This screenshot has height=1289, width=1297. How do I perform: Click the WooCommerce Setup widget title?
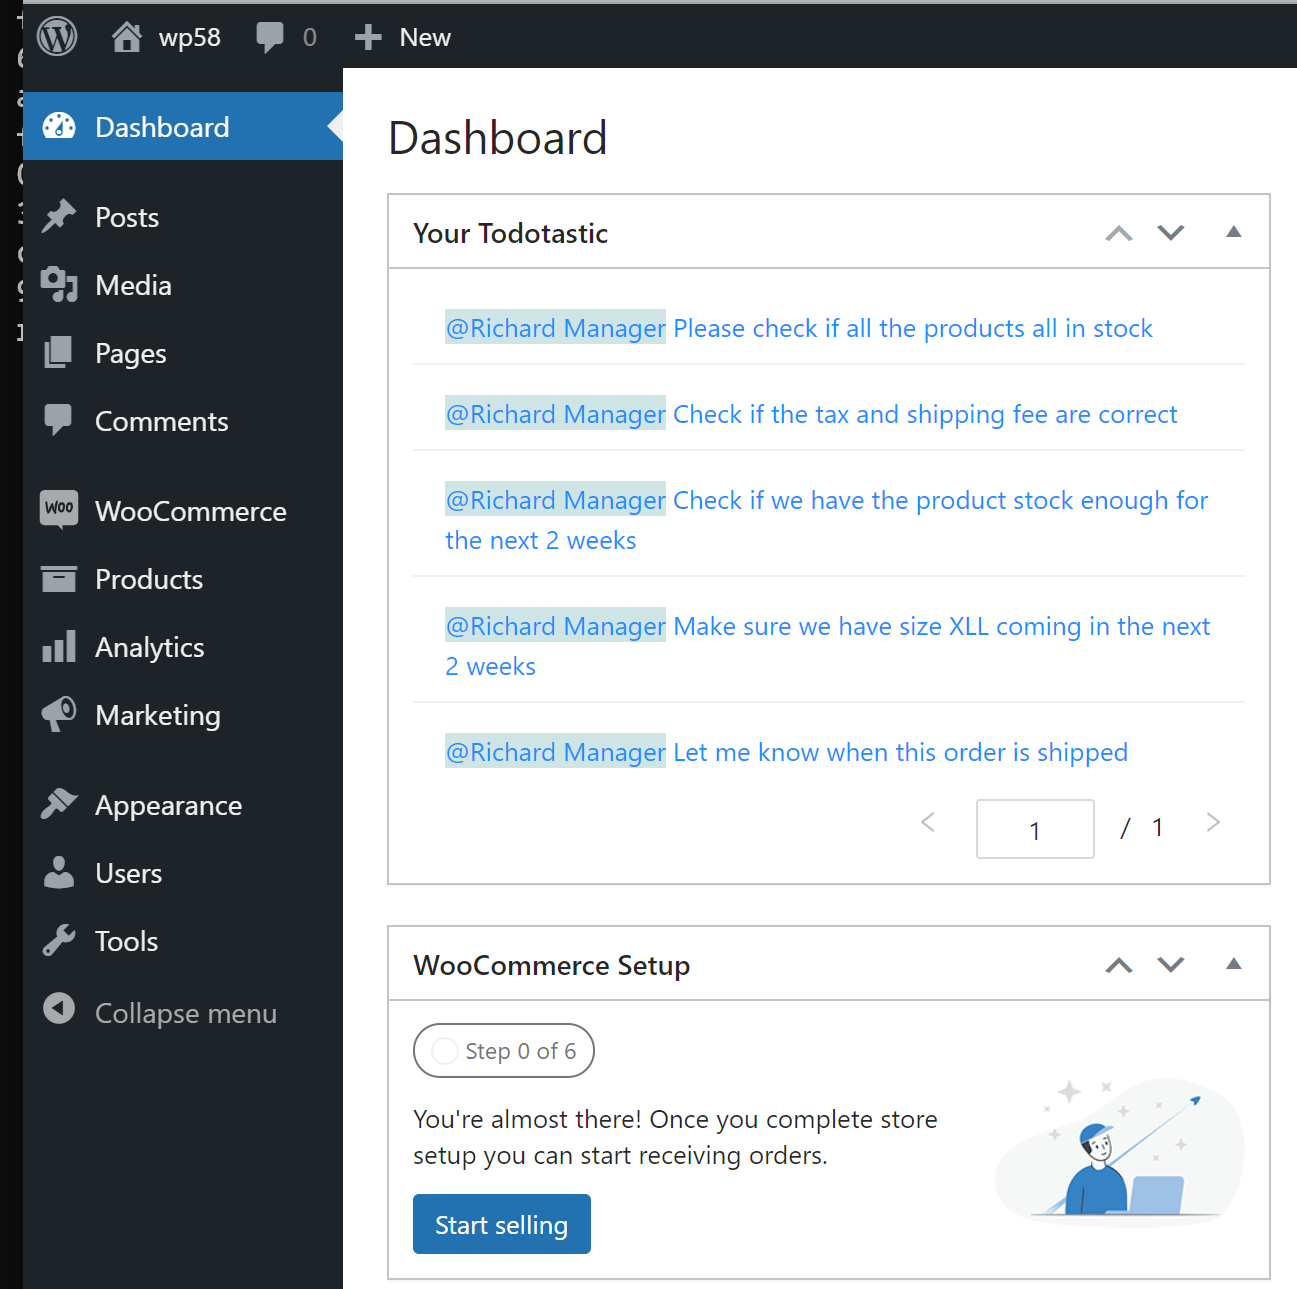pos(552,965)
